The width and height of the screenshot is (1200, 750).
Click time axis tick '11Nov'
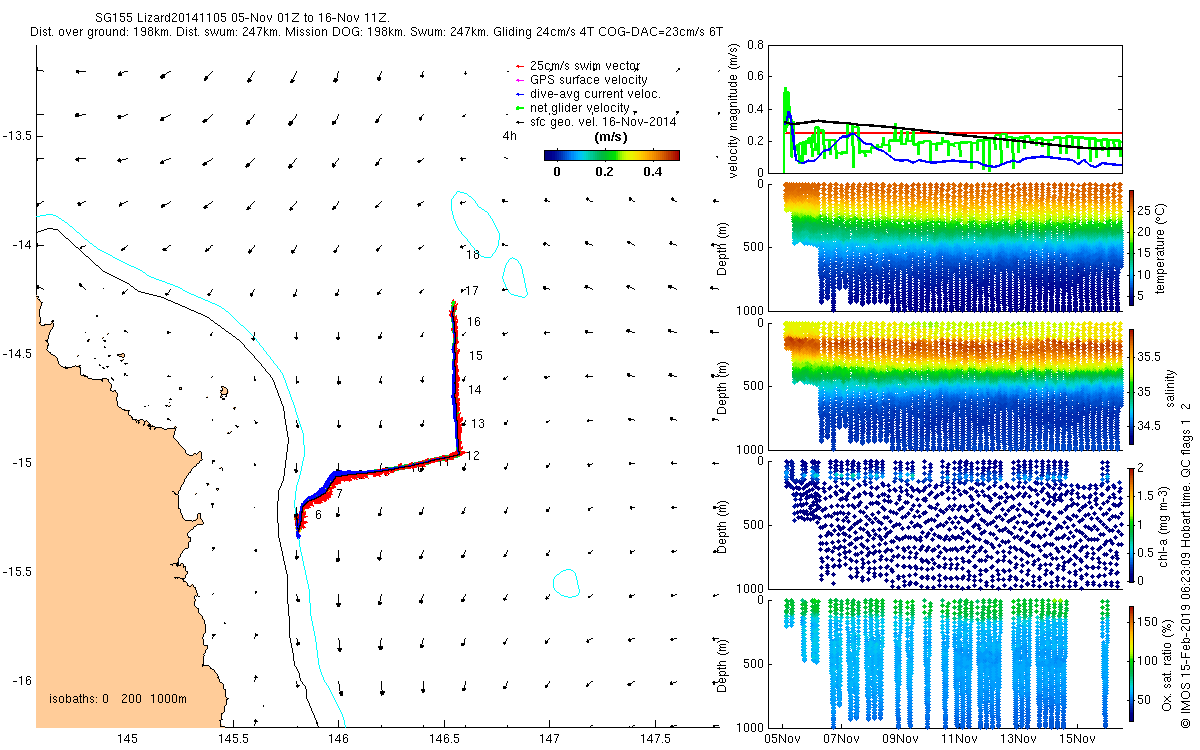click(958, 738)
